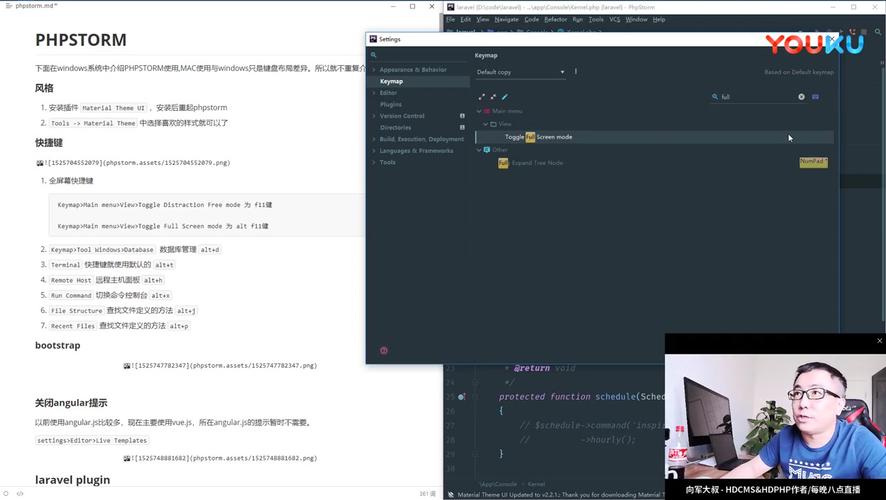Open the Edit menu in PhpStorm

[x=466, y=19]
